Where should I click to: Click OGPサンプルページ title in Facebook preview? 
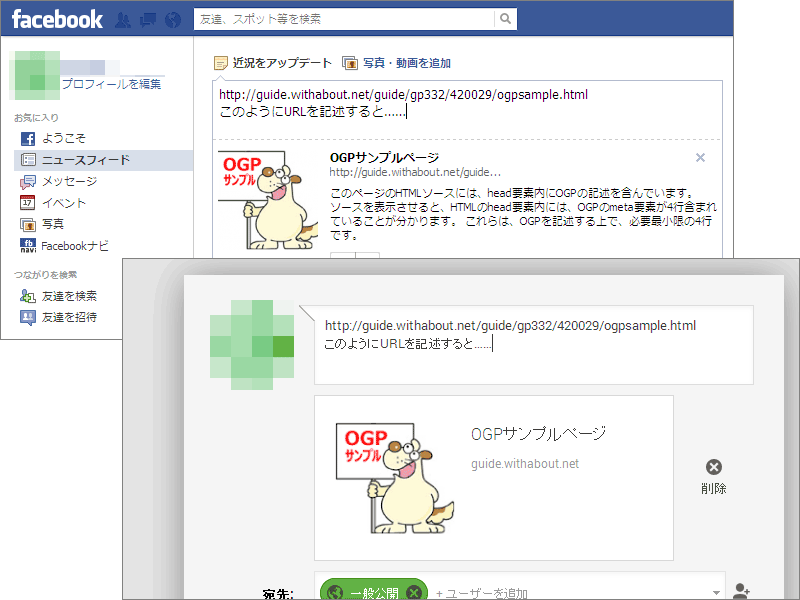coord(384,158)
